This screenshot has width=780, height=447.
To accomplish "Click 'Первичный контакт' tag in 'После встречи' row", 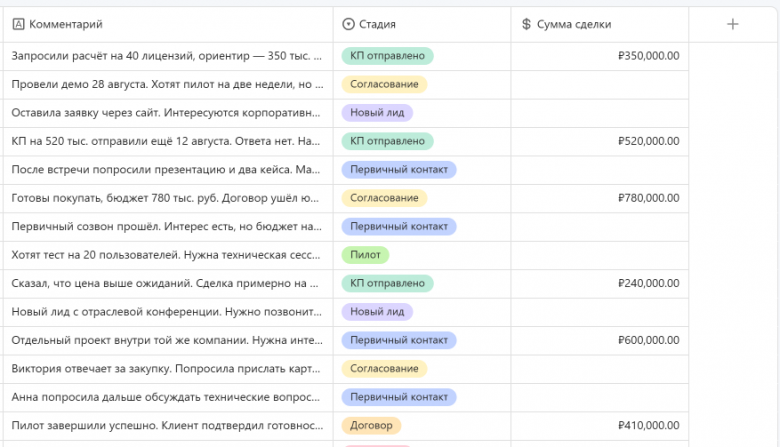I will (x=399, y=170).
